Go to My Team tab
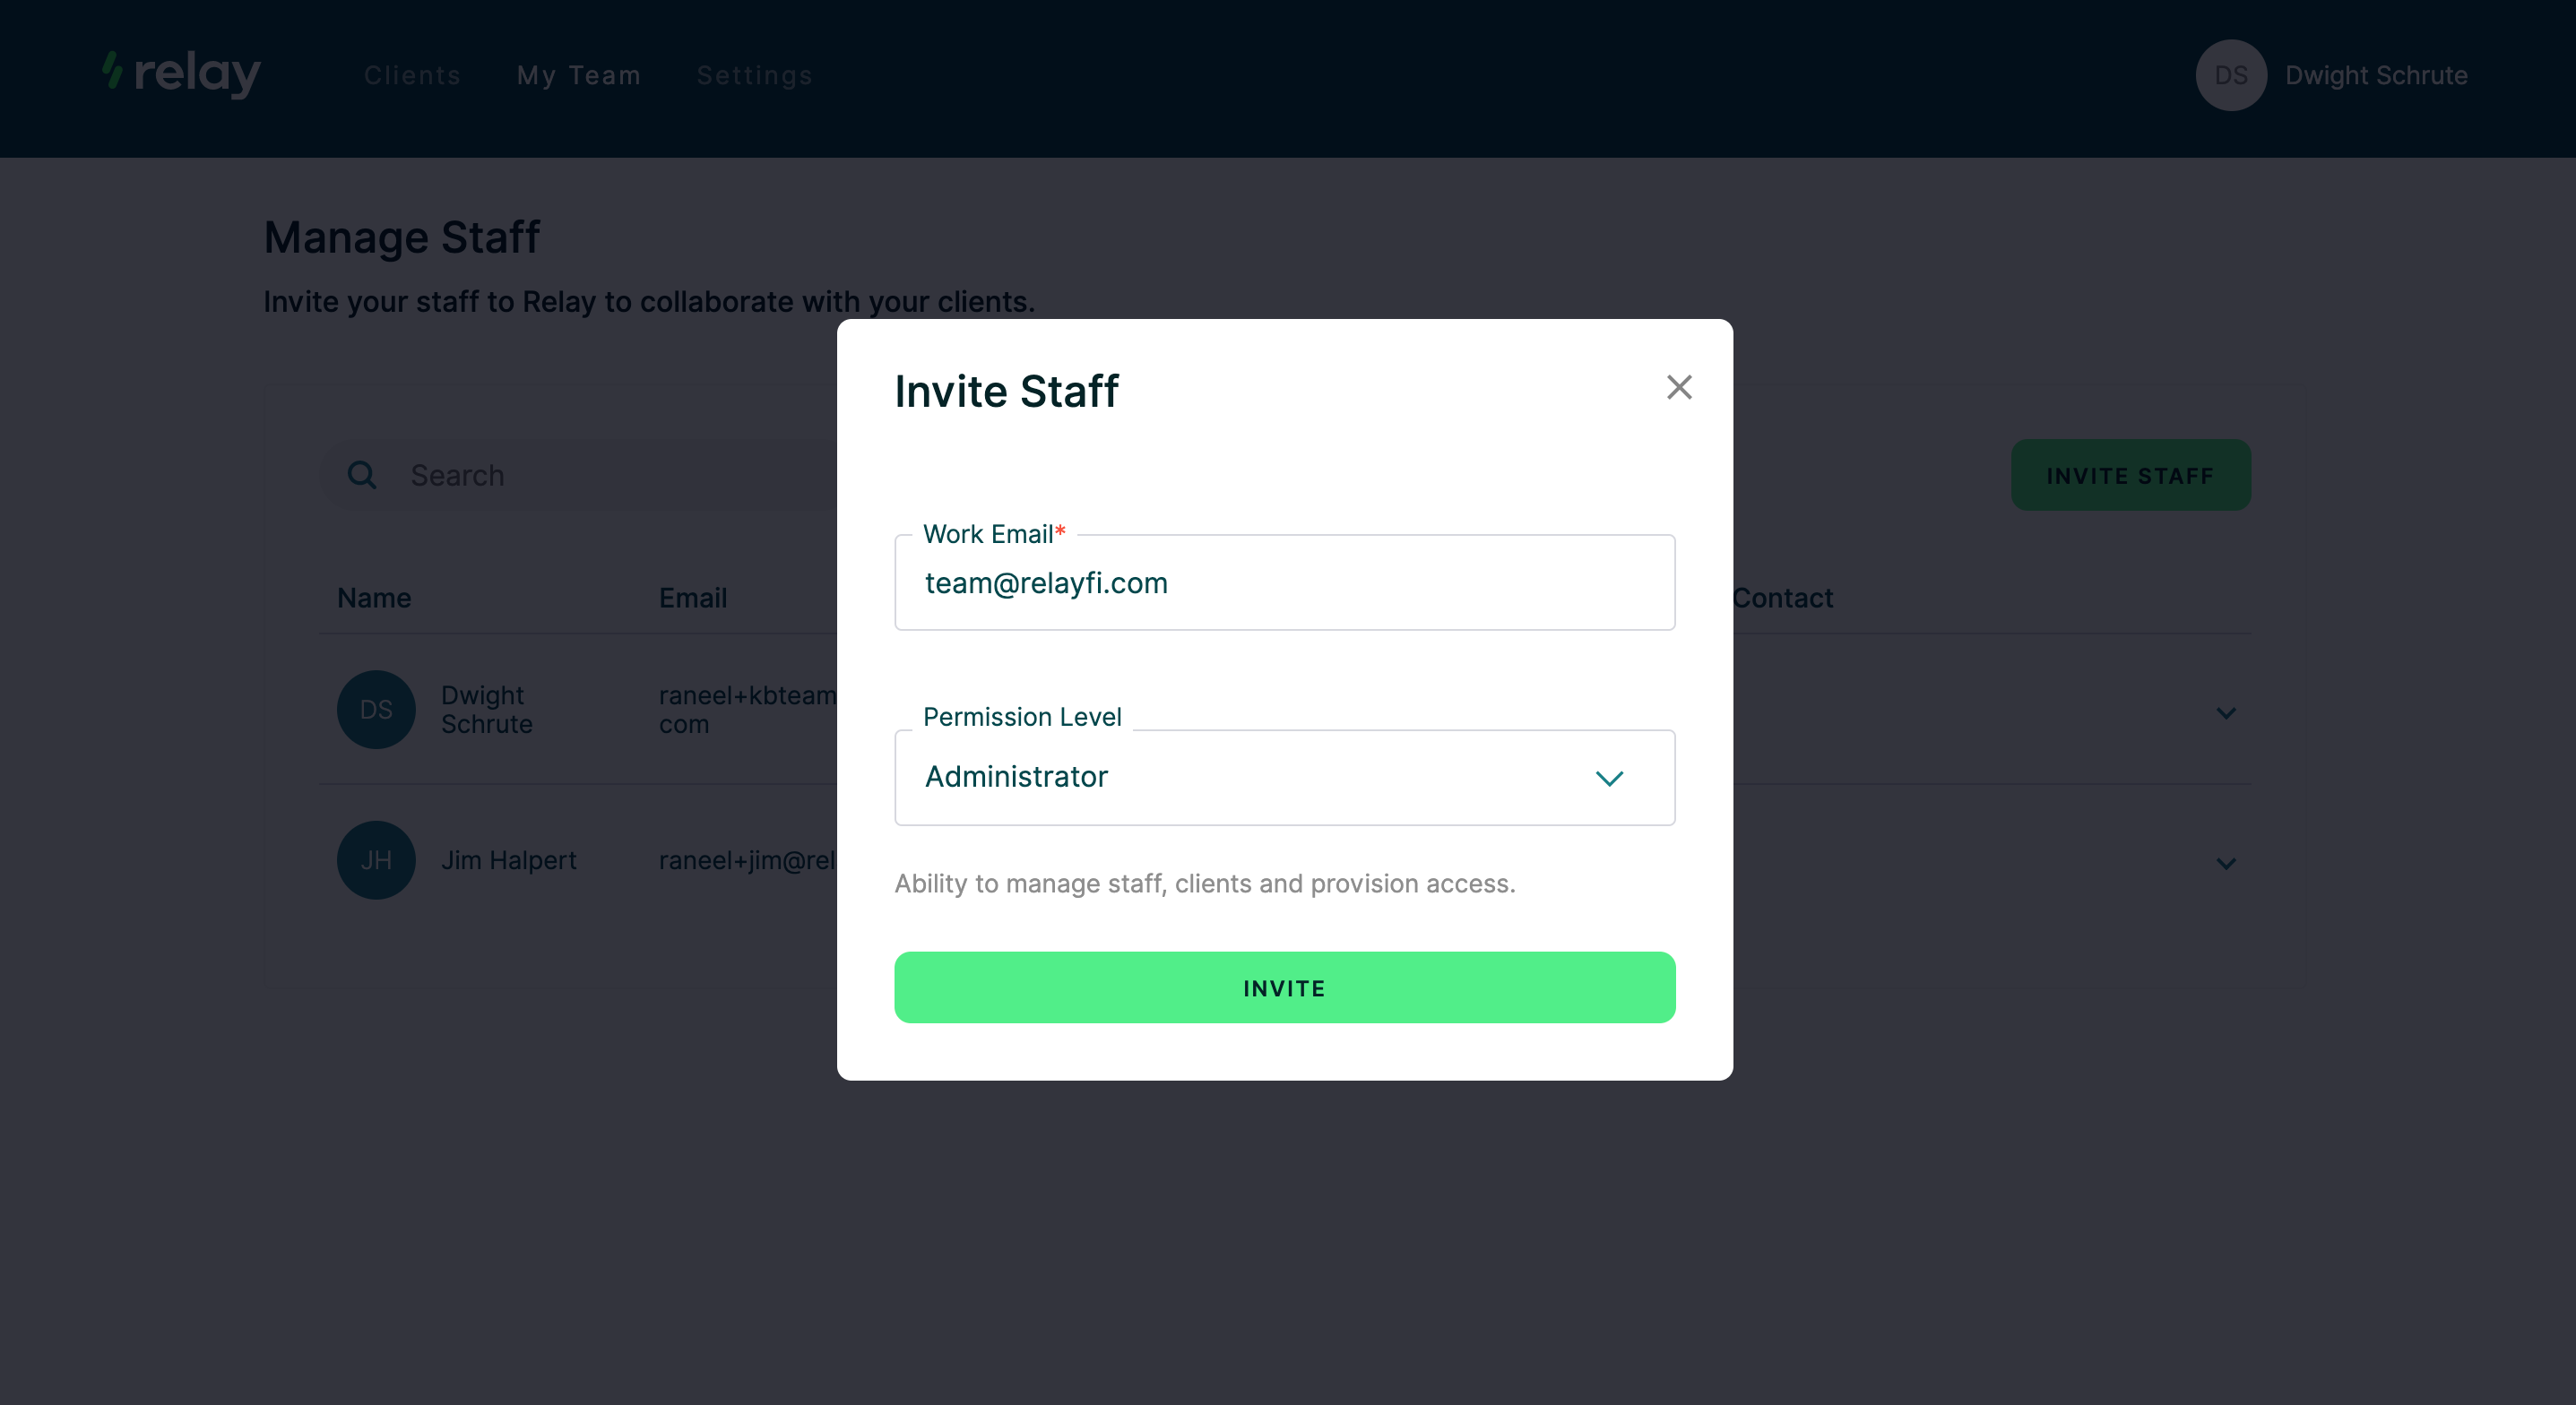This screenshot has height=1405, width=2576. [578, 75]
